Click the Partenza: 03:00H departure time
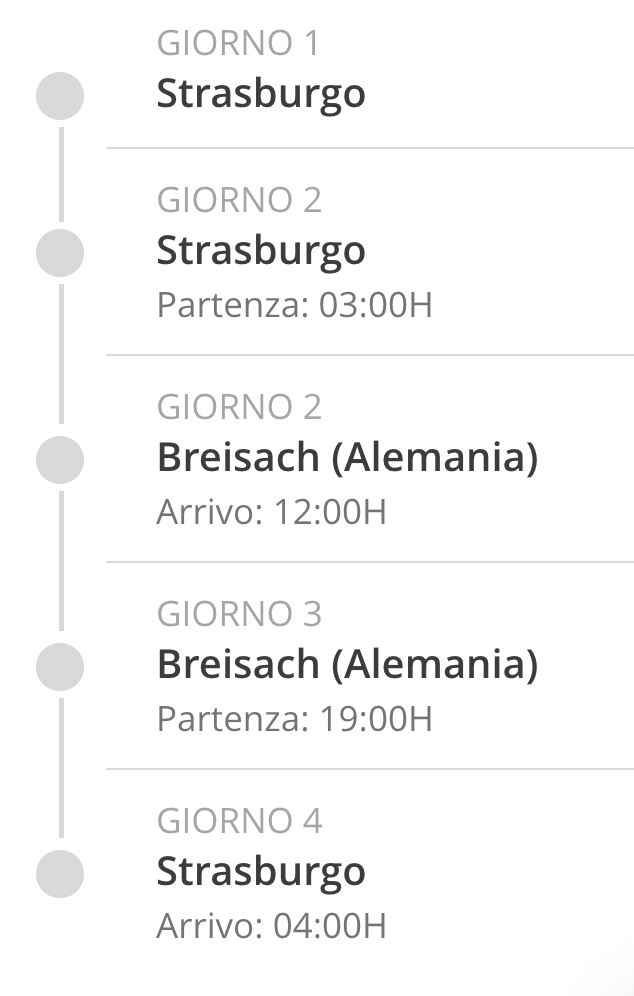This screenshot has height=996, width=634. [x=295, y=305]
